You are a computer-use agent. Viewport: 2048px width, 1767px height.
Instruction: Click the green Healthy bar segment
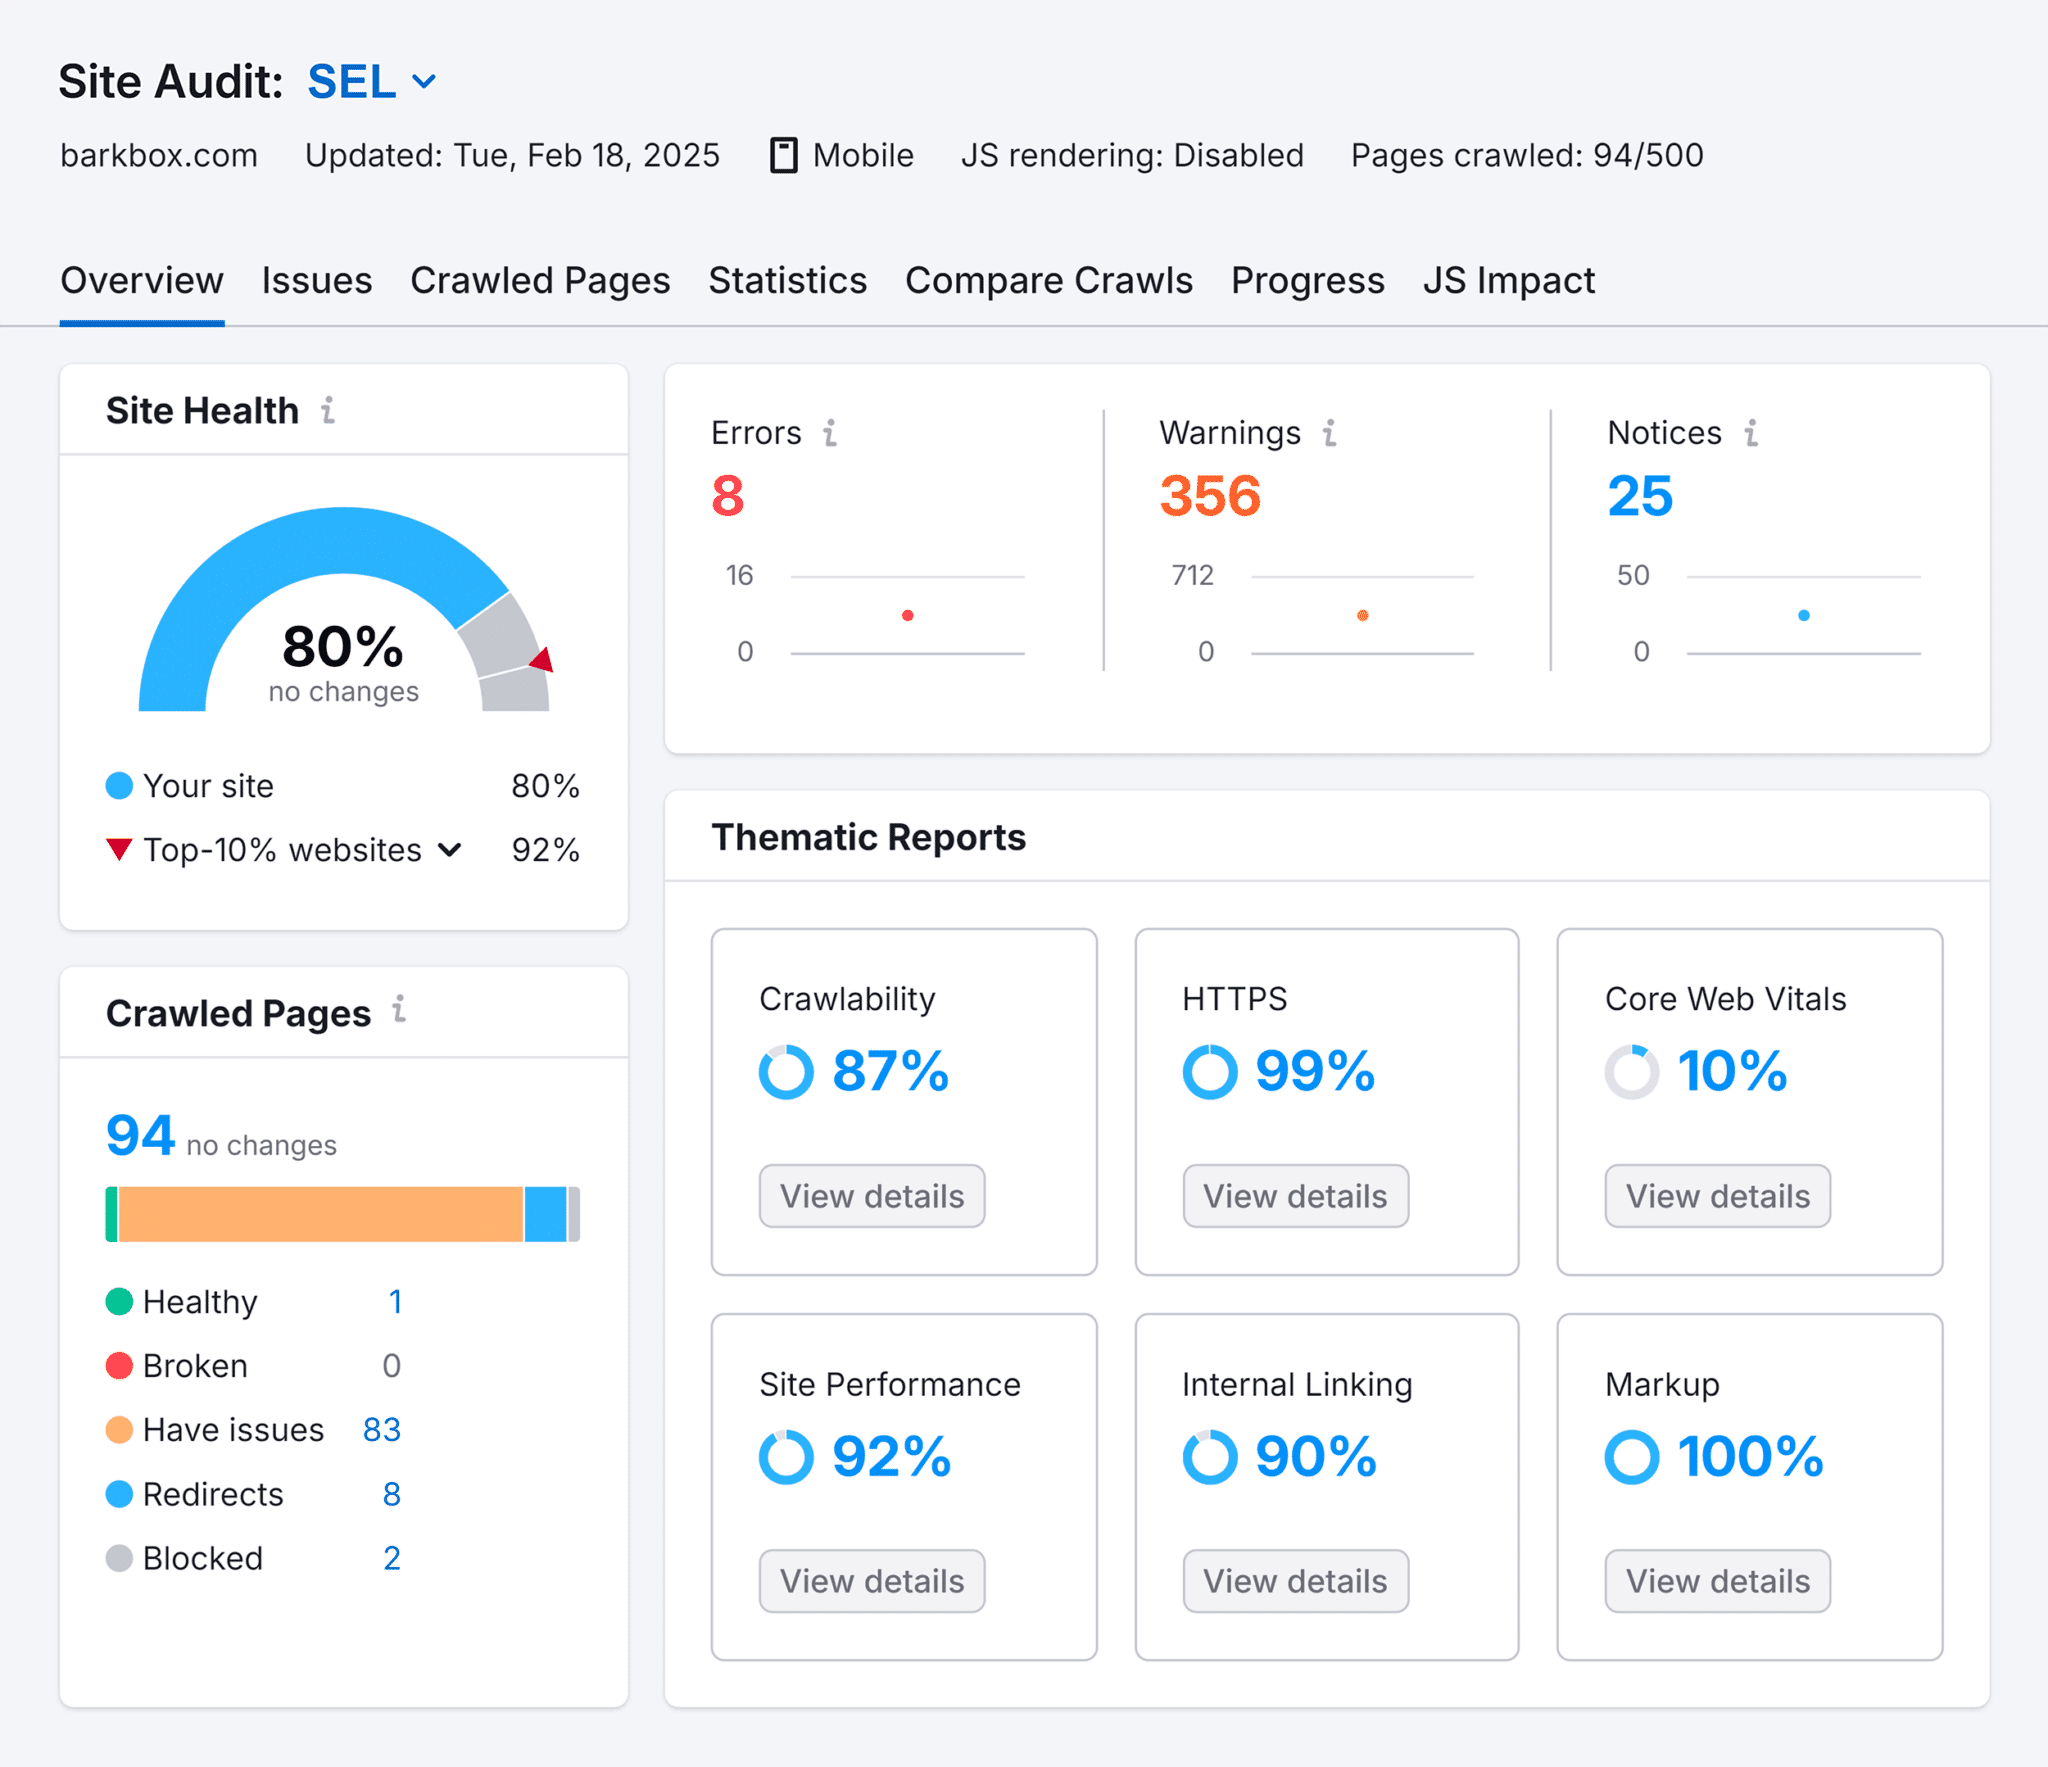point(111,1214)
